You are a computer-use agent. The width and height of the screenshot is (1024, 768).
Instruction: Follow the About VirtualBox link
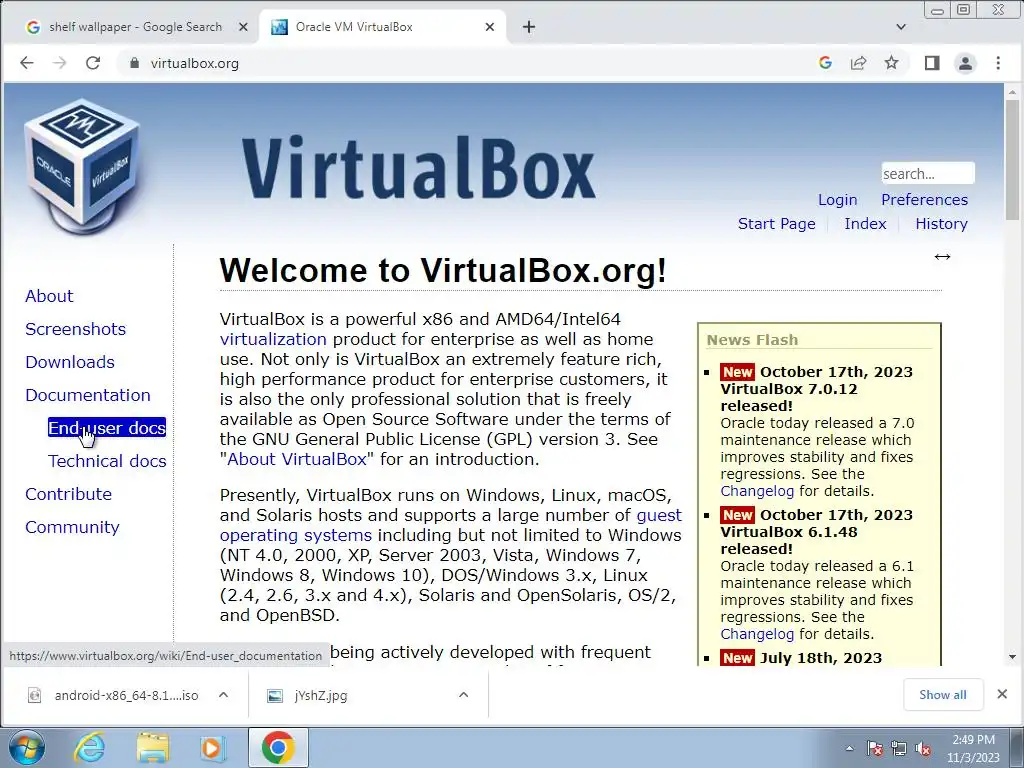point(297,459)
